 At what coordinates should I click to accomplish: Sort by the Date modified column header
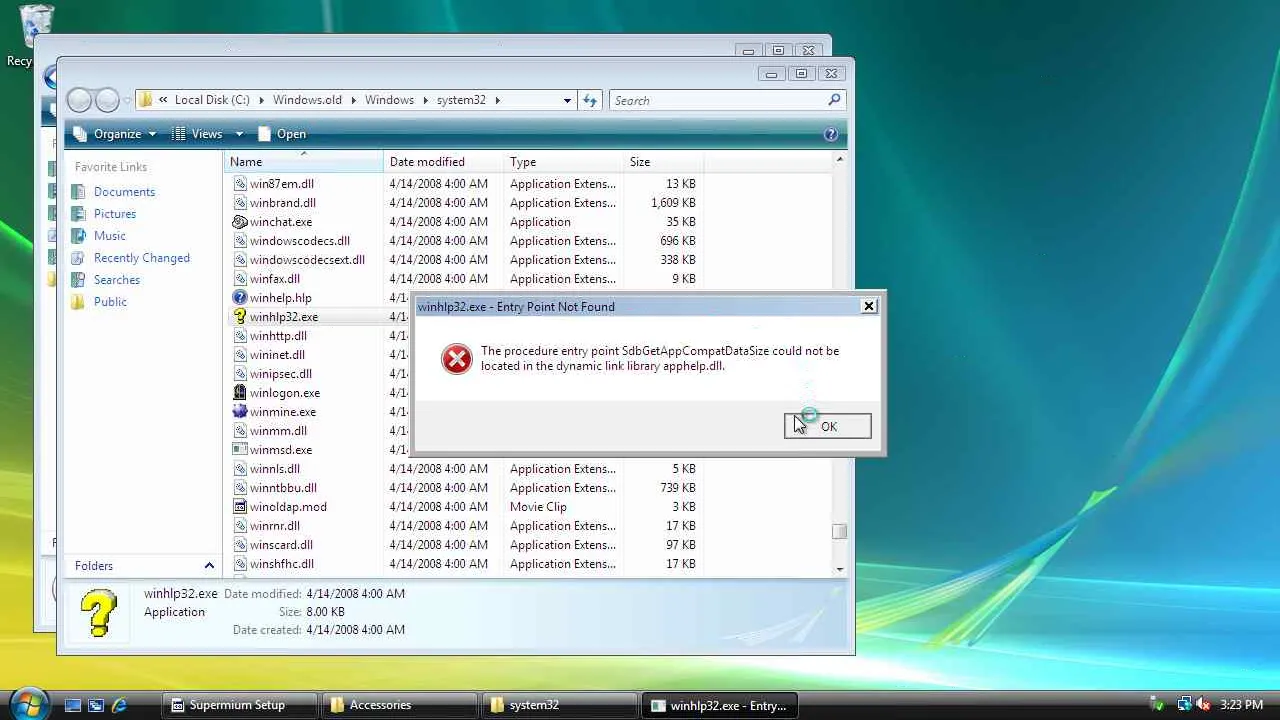click(x=444, y=162)
